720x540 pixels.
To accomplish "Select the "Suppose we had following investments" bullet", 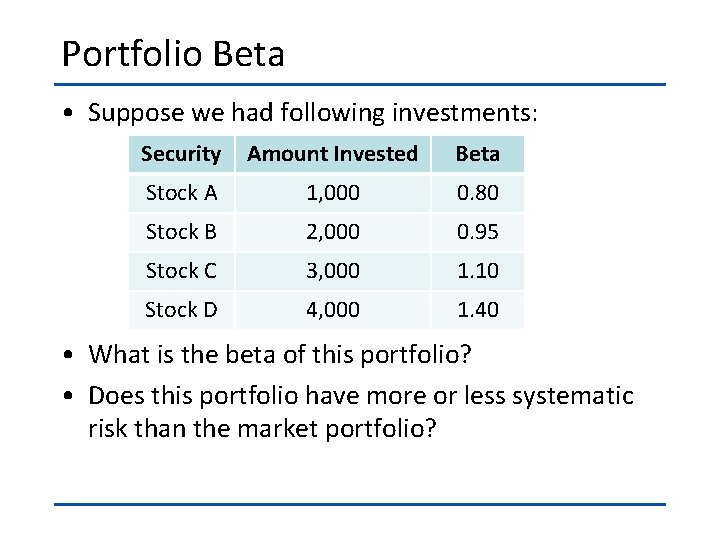I will pyautogui.click(x=312, y=113).
